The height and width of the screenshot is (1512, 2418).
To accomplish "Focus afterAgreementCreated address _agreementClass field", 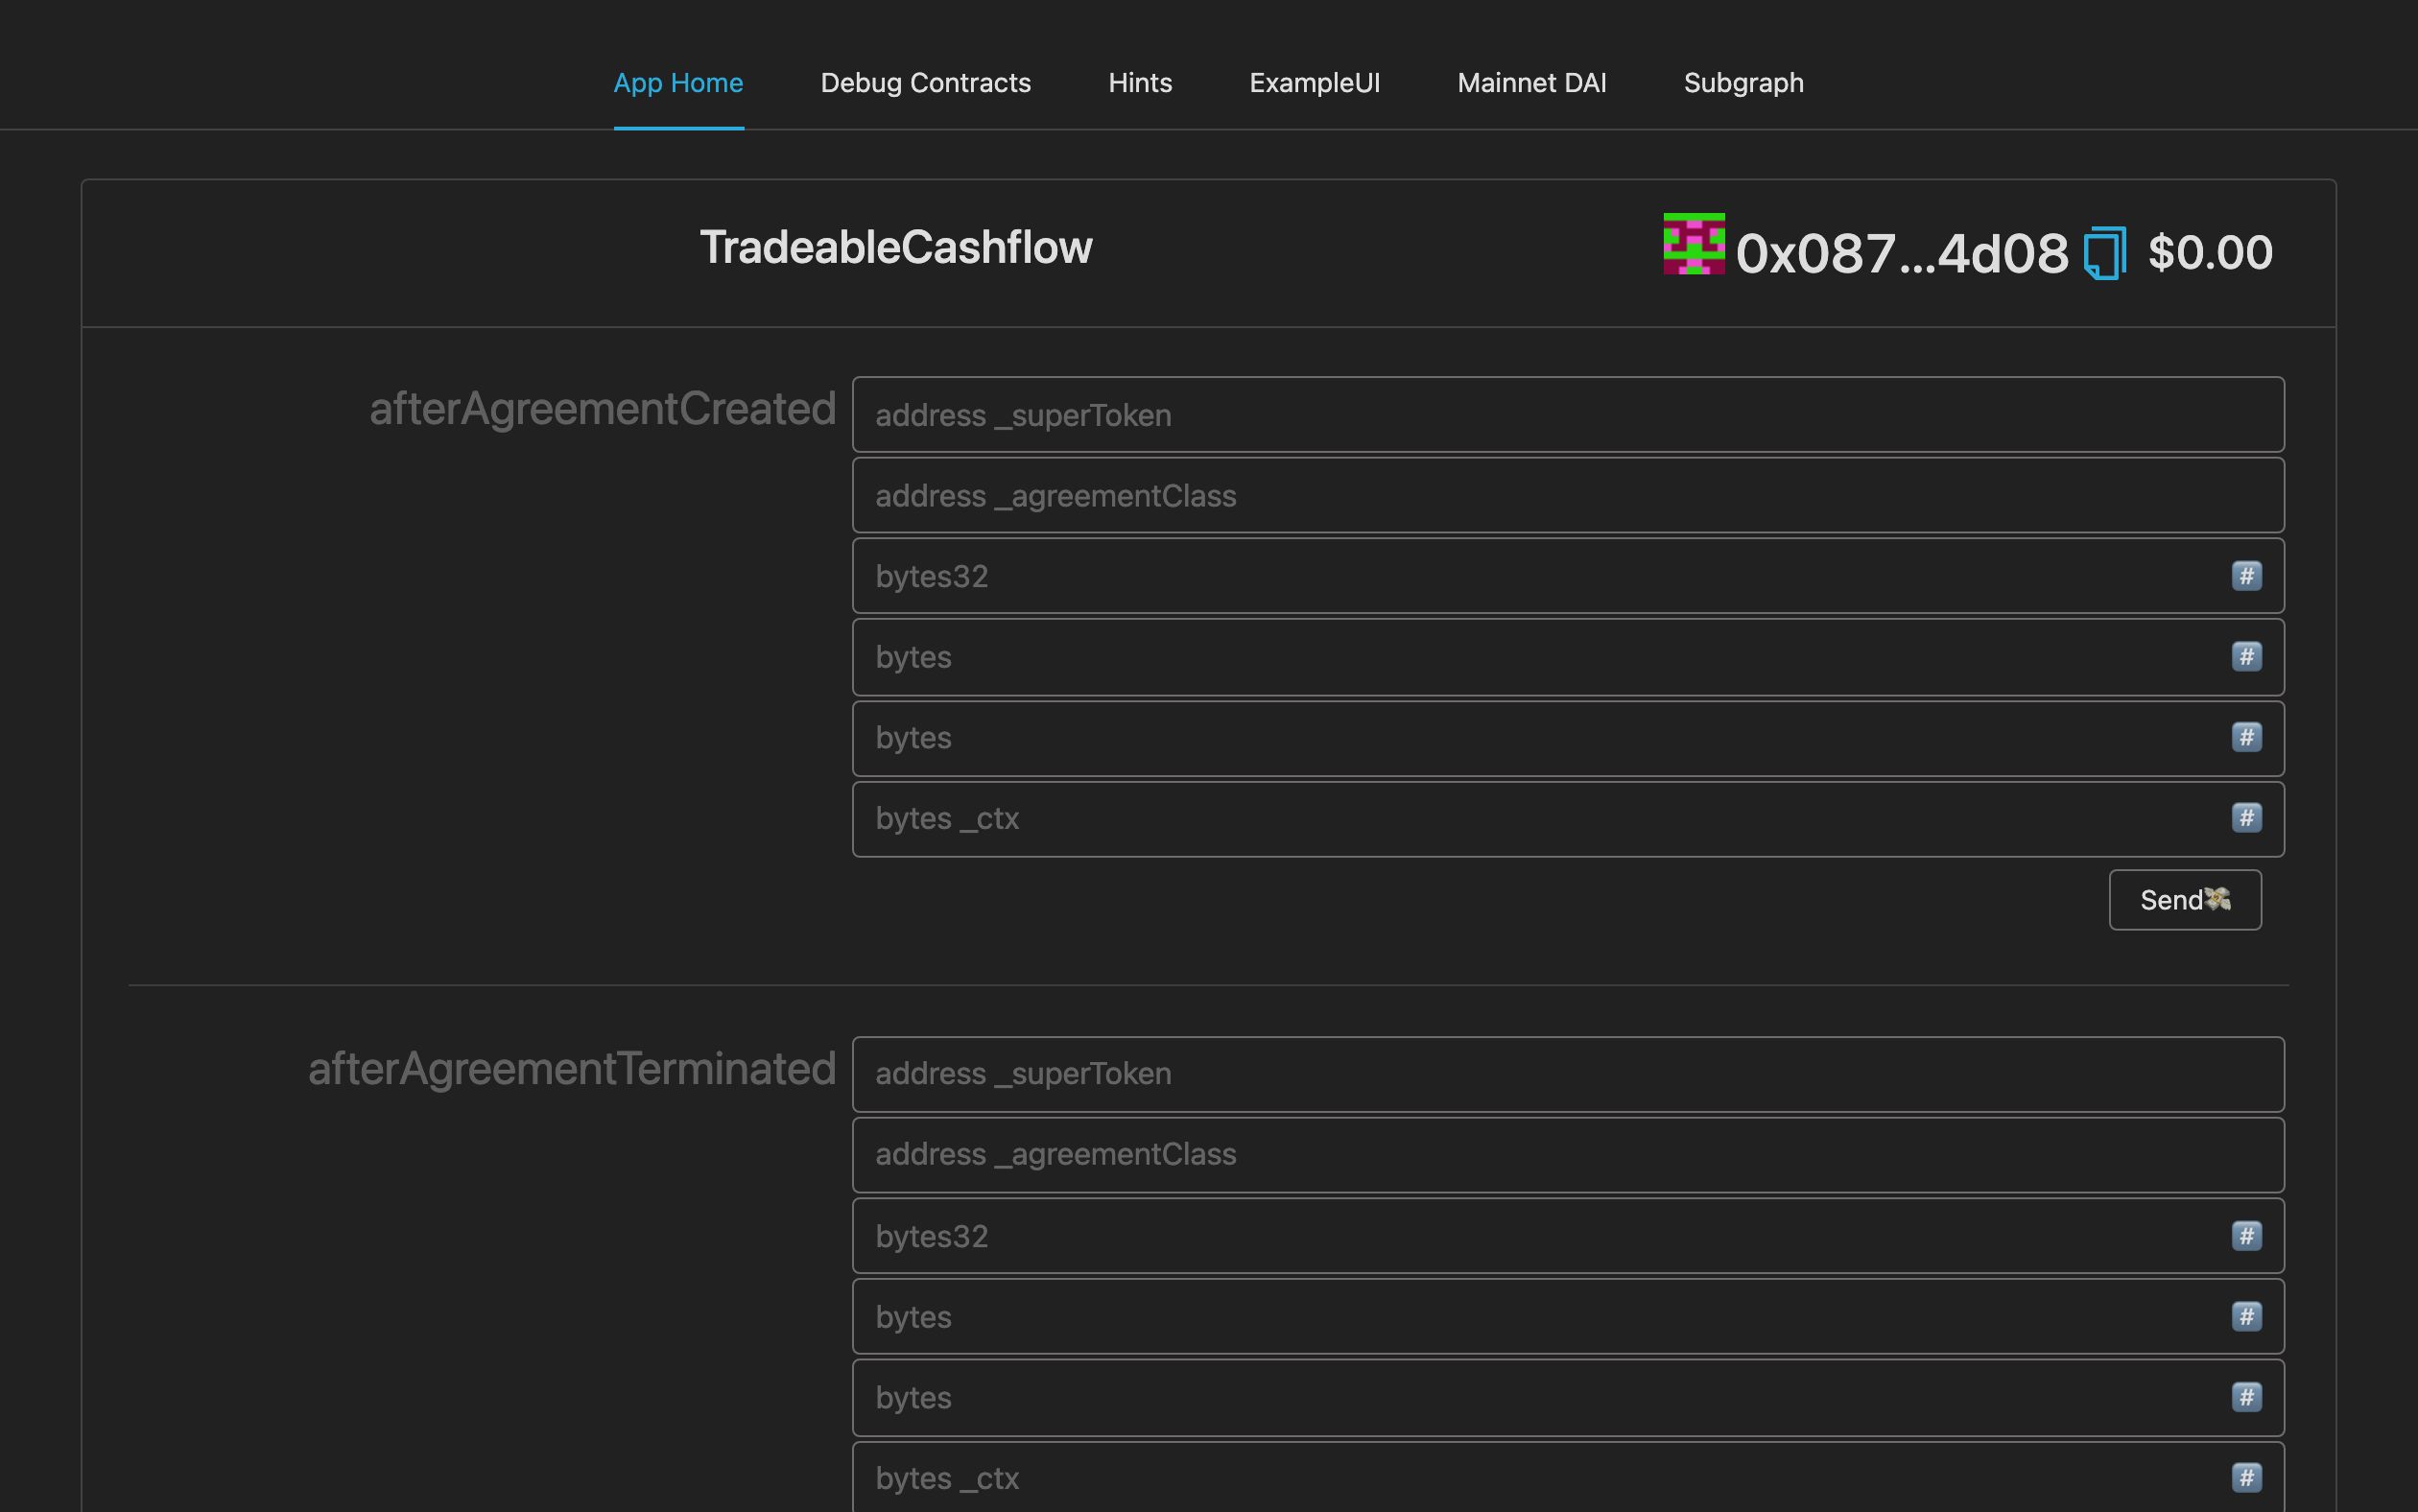I will [x=1567, y=495].
